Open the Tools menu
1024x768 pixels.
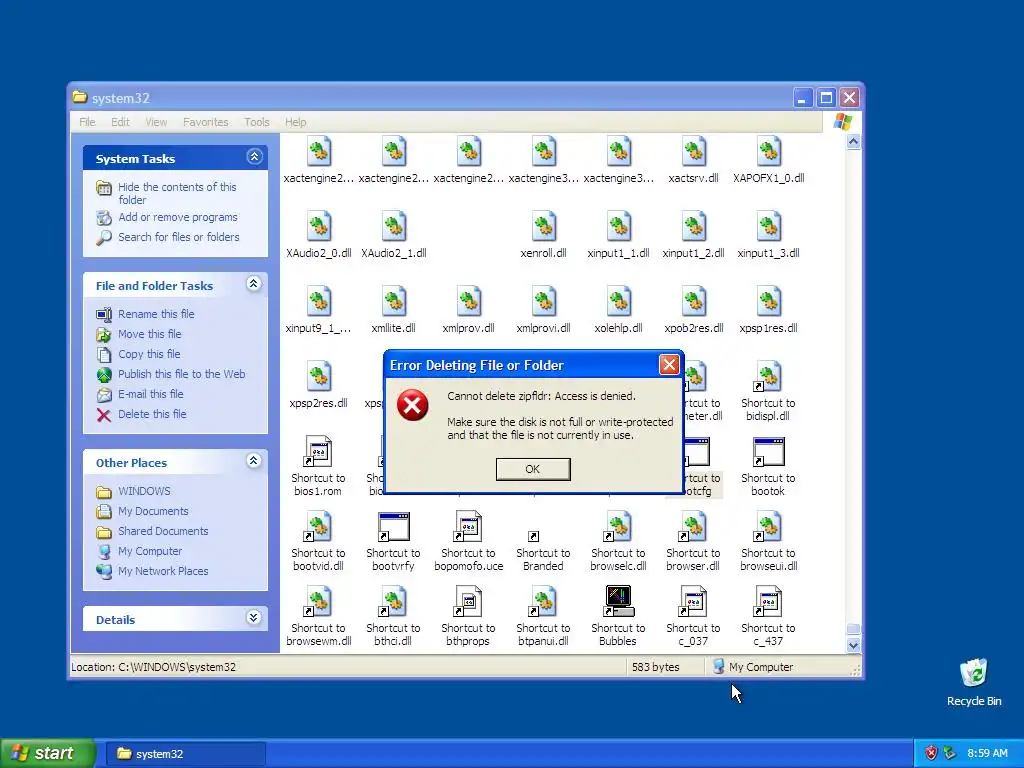click(257, 122)
